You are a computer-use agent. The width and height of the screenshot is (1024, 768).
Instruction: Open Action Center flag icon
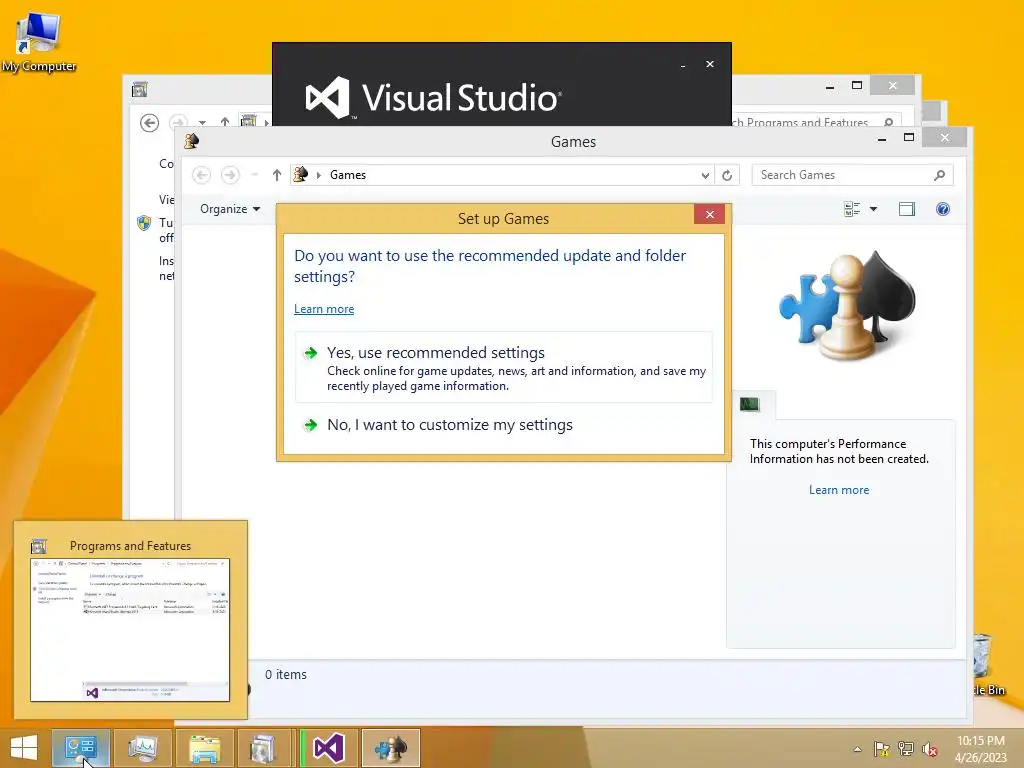click(x=882, y=749)
